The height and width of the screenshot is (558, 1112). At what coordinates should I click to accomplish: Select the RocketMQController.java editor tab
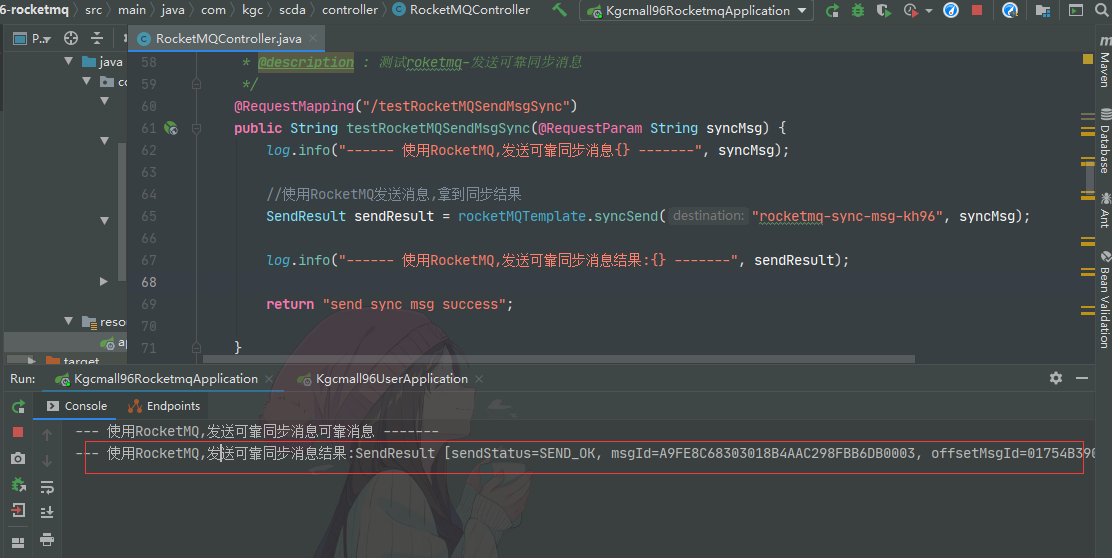228,38
